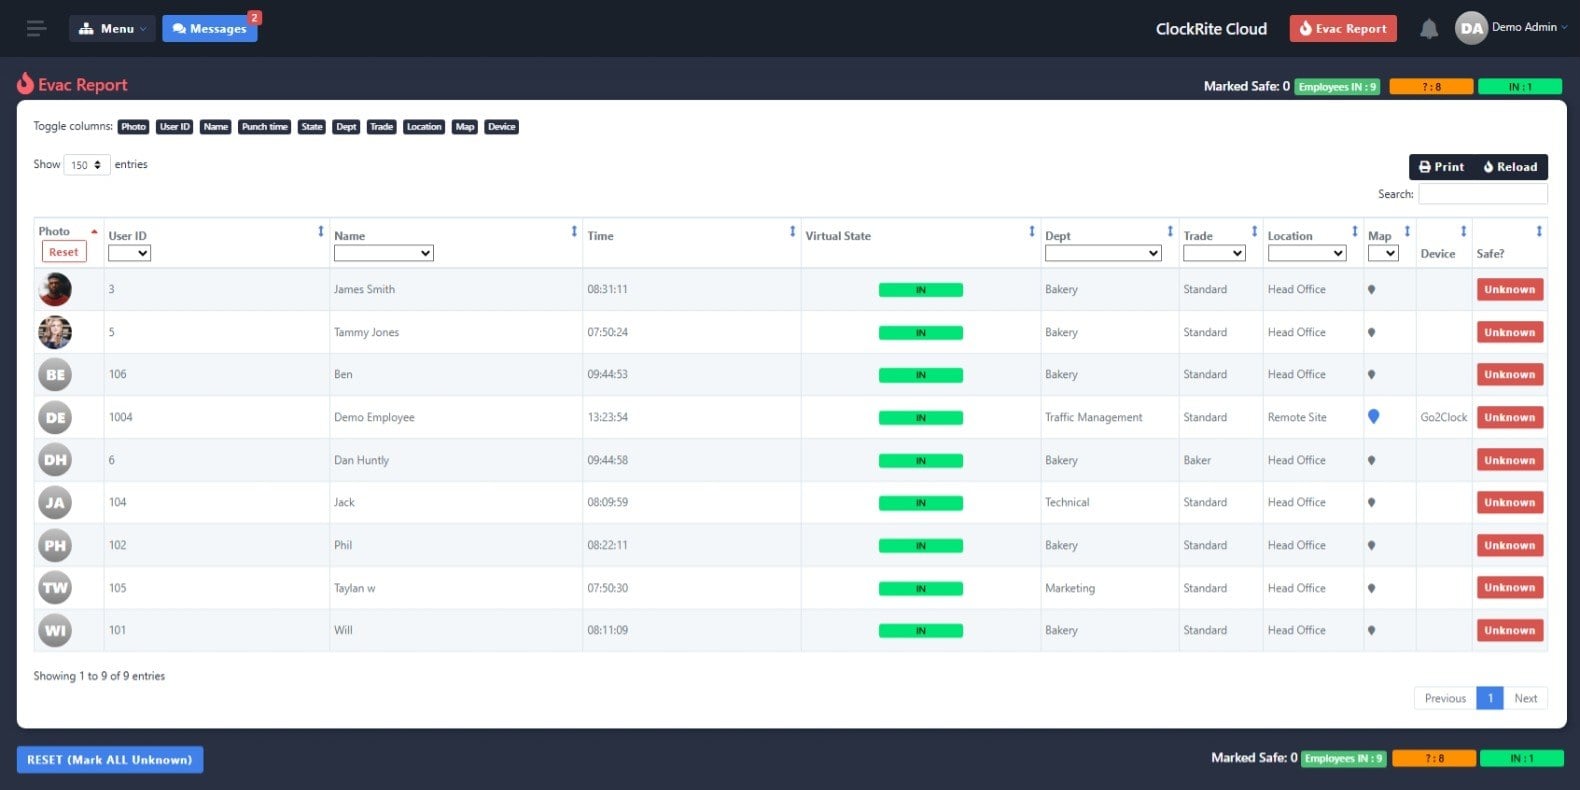This screenshot has height=790, width=1580.
Task: Open Messages in the top bar
Action: point(210,28)
